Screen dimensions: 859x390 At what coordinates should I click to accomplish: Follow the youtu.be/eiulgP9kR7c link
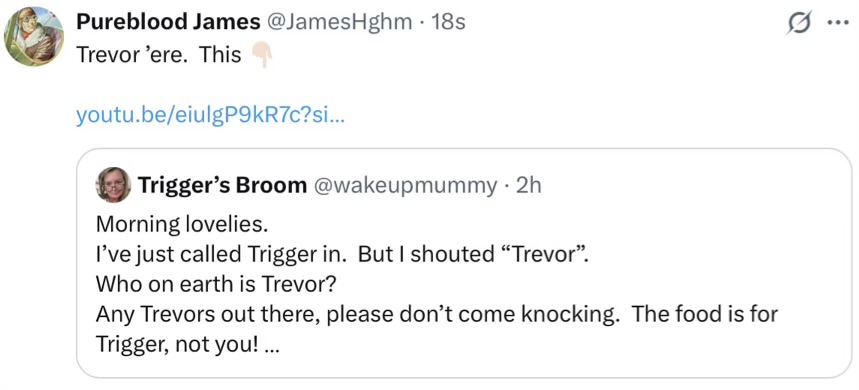210,116
